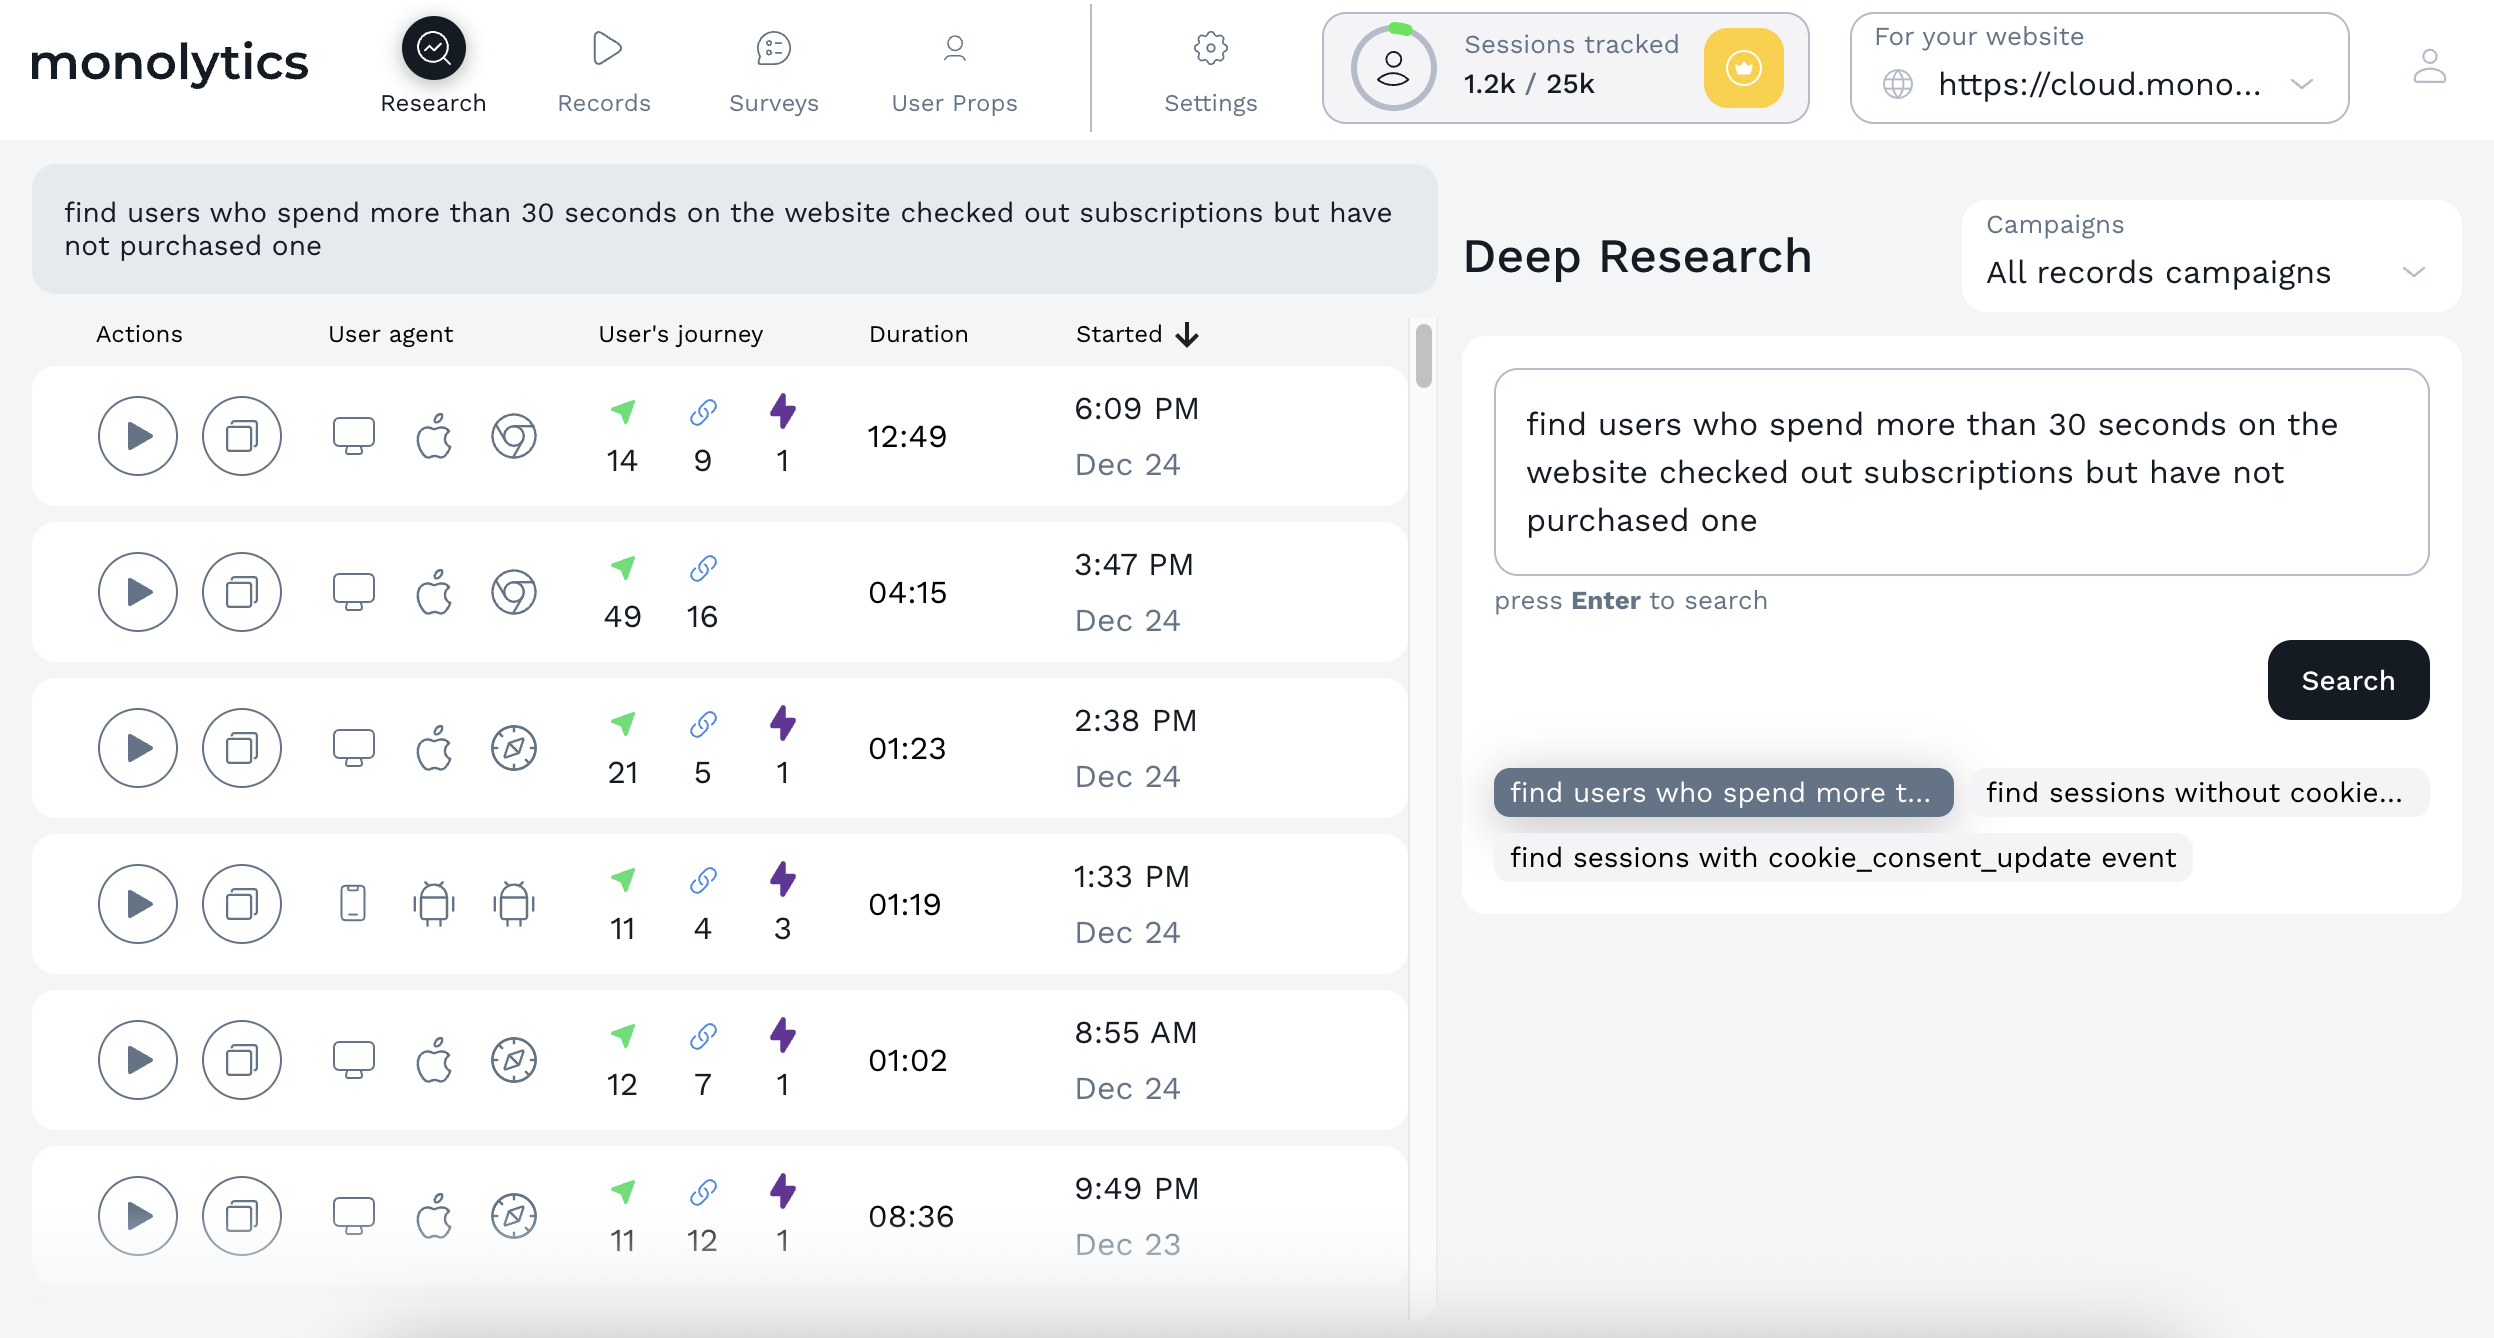The width and height of the screenshot is (2494, 1338).
Task: Click green navigation arrow in 8:55 AM row
Action: point(623,1036)
